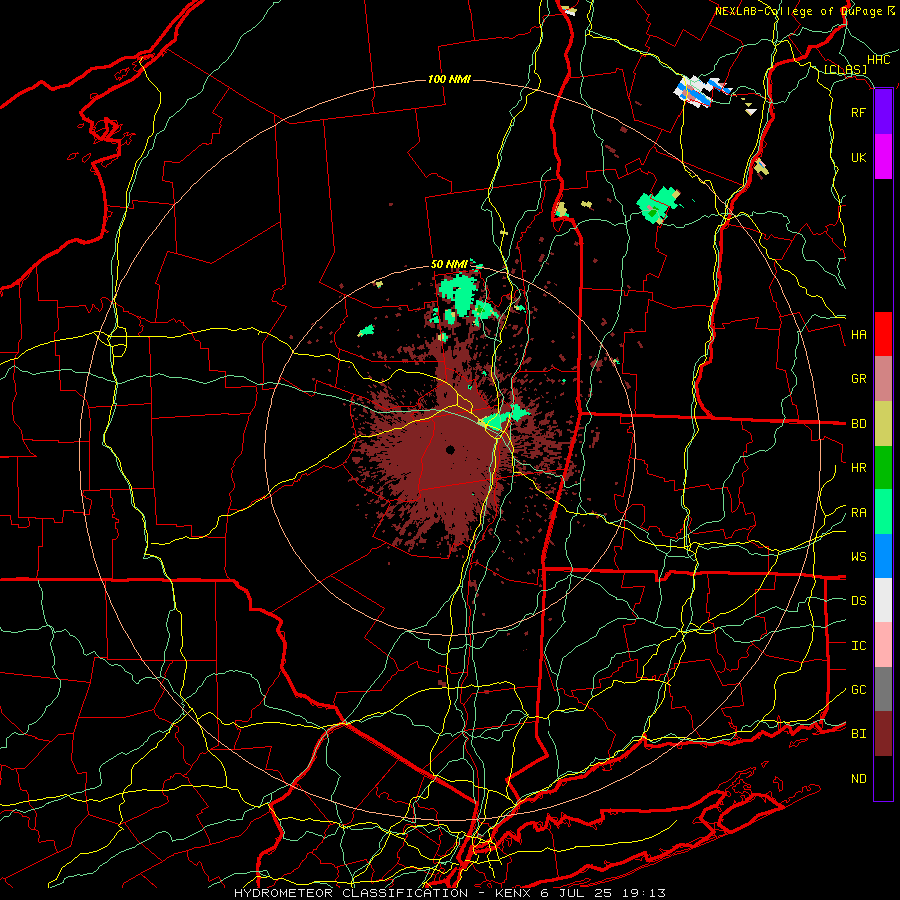The image size is (900, 900).
Task: Click the BD yellow legend swatch
Action: point(883,424)
